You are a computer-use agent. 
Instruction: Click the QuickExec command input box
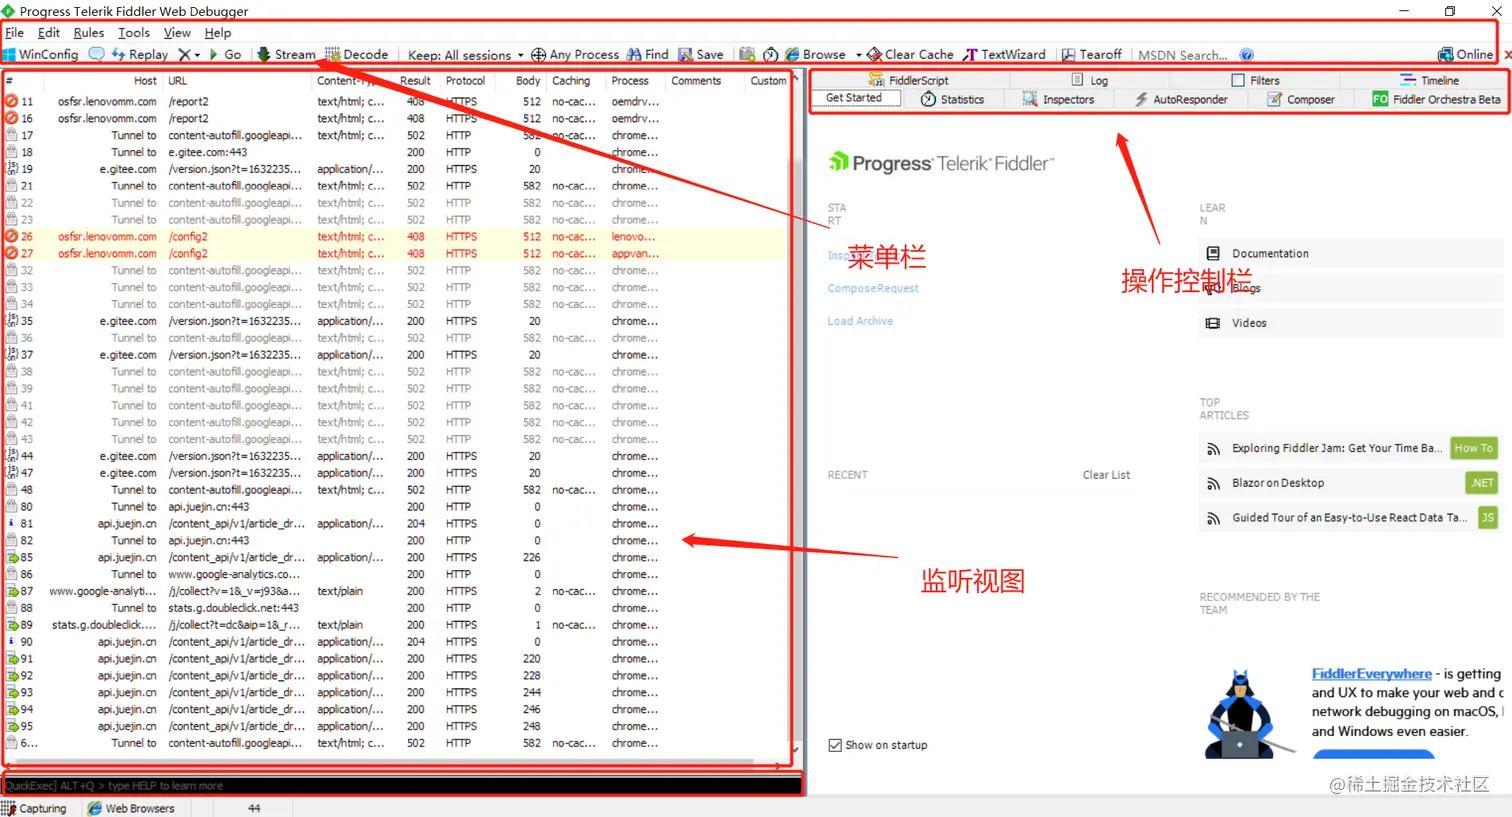click(402, 786)
